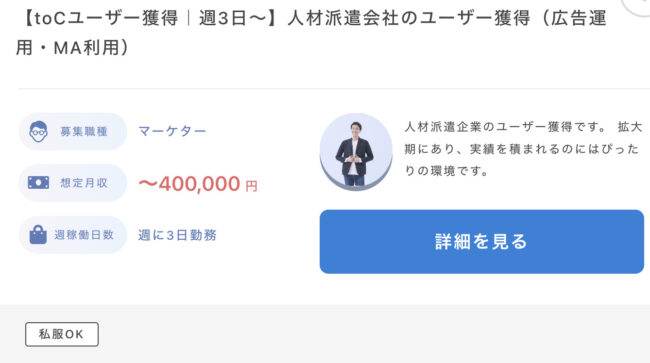
Task: Click the 人材派遣企業のユーザー獲得です sentence
Action: click(506, 127)
